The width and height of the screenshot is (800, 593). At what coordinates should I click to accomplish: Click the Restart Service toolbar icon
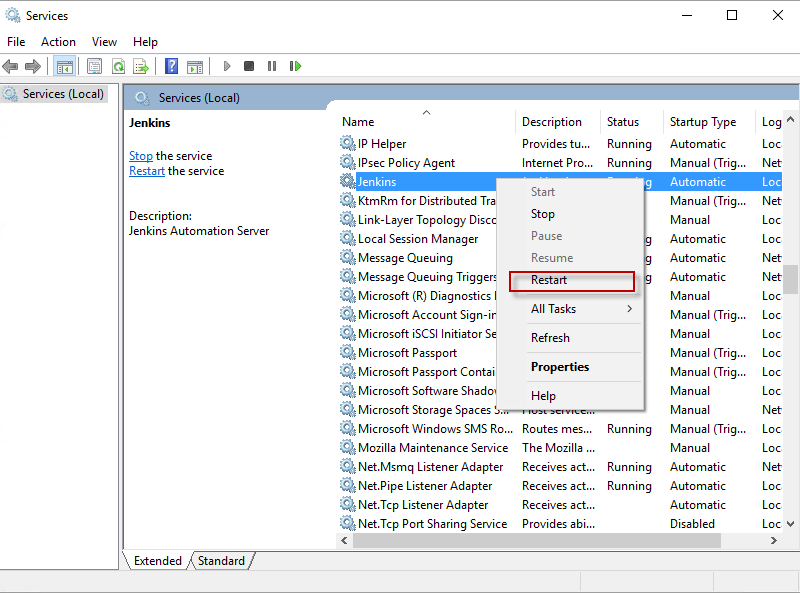tap(295, 66)
